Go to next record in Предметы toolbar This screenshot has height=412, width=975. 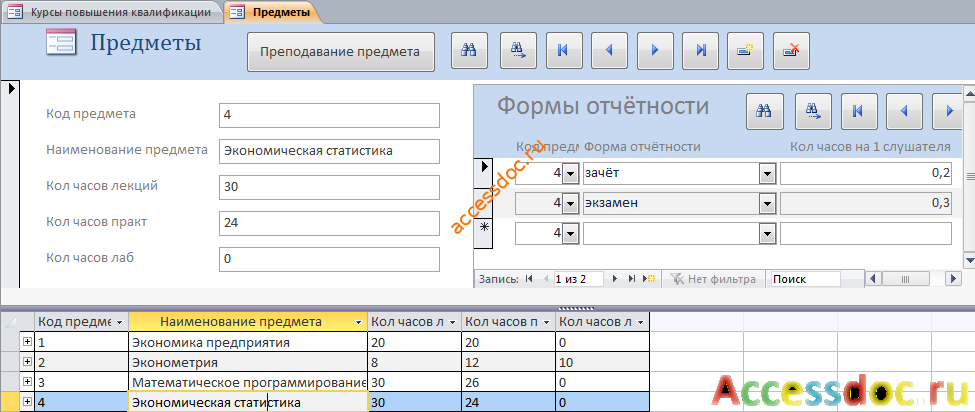[x=655, y=50]
